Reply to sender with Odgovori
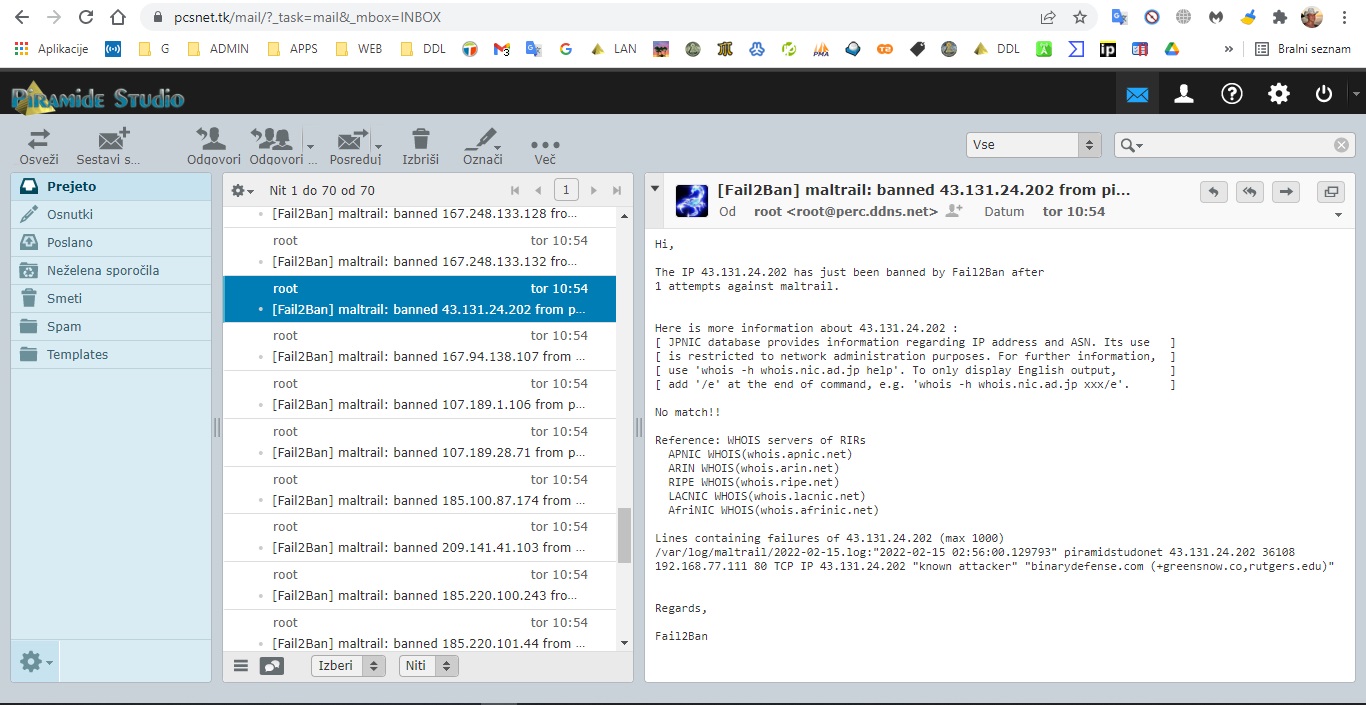This screenshot has width=1366, height=705. 213,146
